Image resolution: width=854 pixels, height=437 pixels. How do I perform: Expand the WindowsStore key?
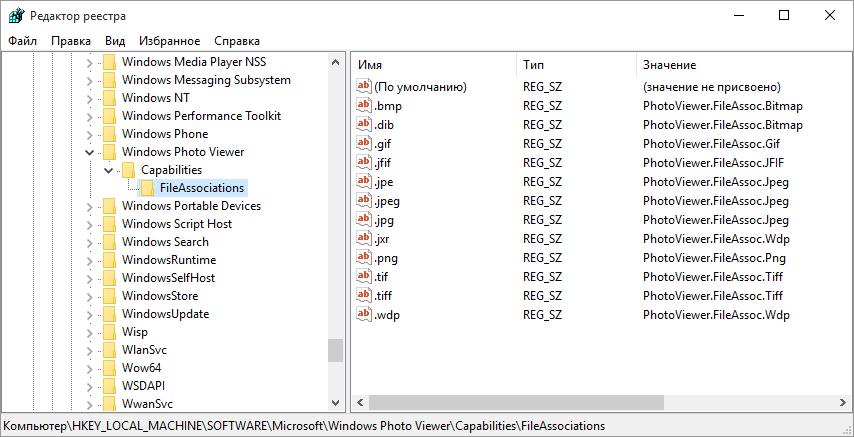pyautogui.click(x=90, y=296)
